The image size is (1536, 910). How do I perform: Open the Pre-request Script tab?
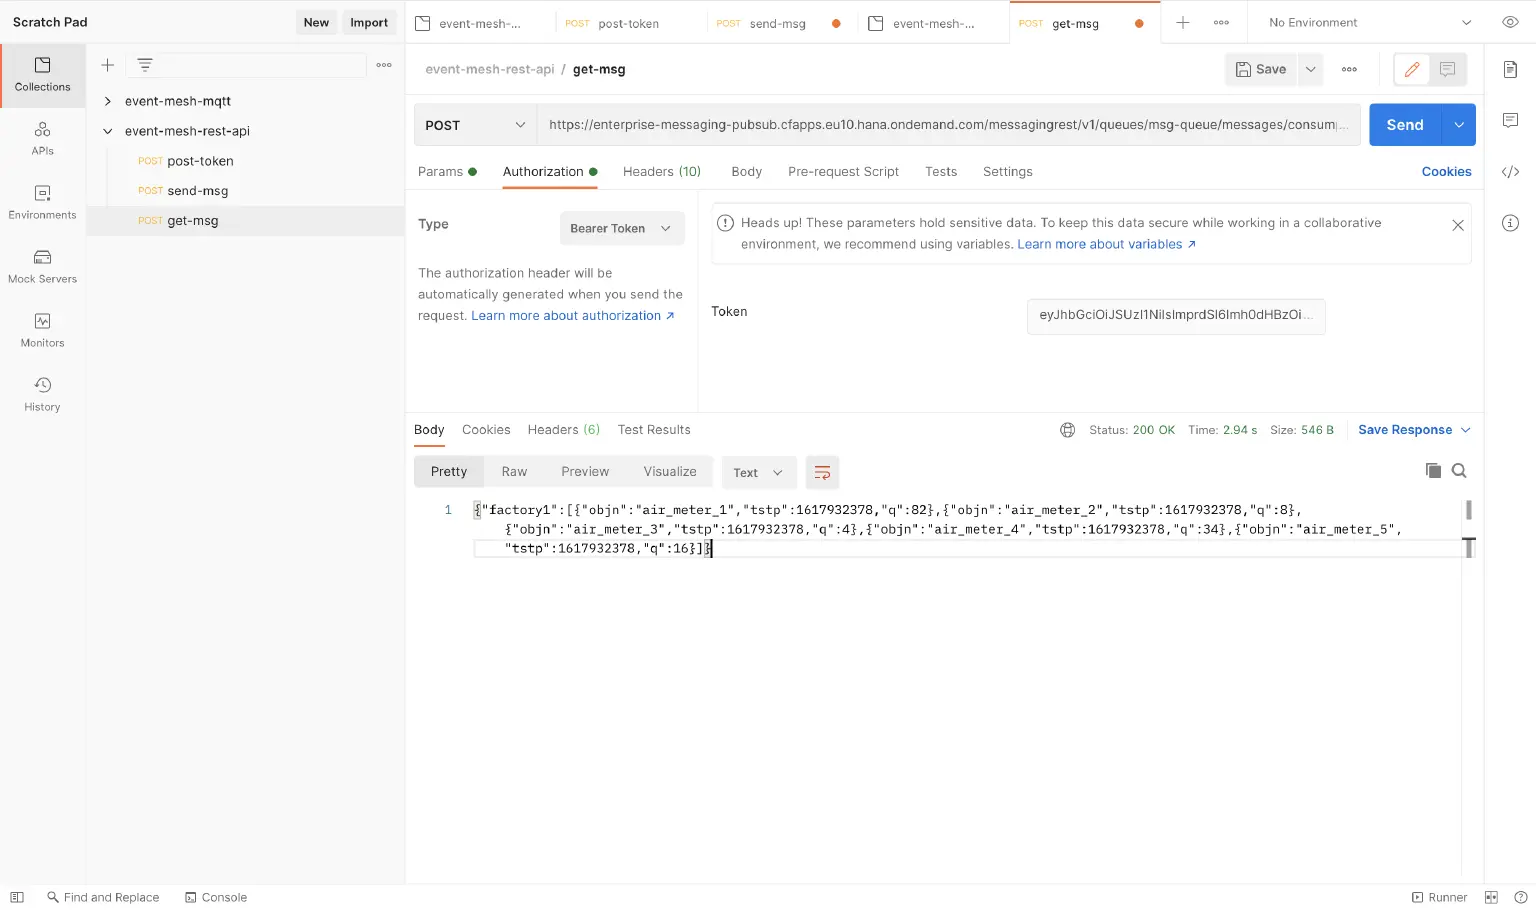coord(843,172)
